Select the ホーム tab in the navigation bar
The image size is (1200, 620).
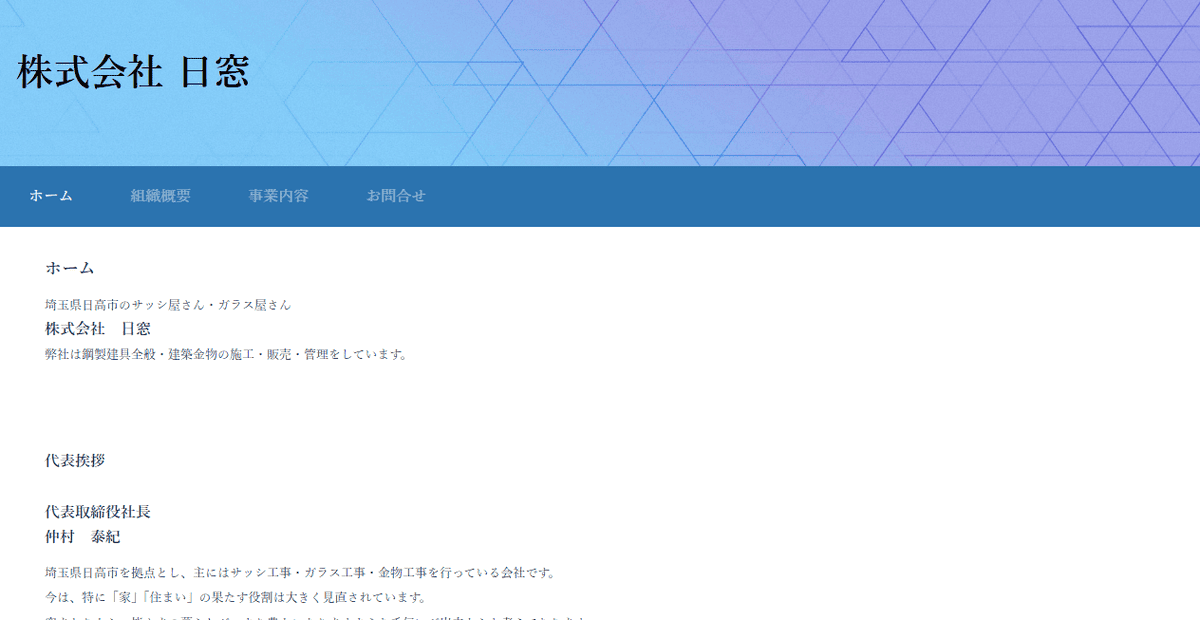coord(50,196)
